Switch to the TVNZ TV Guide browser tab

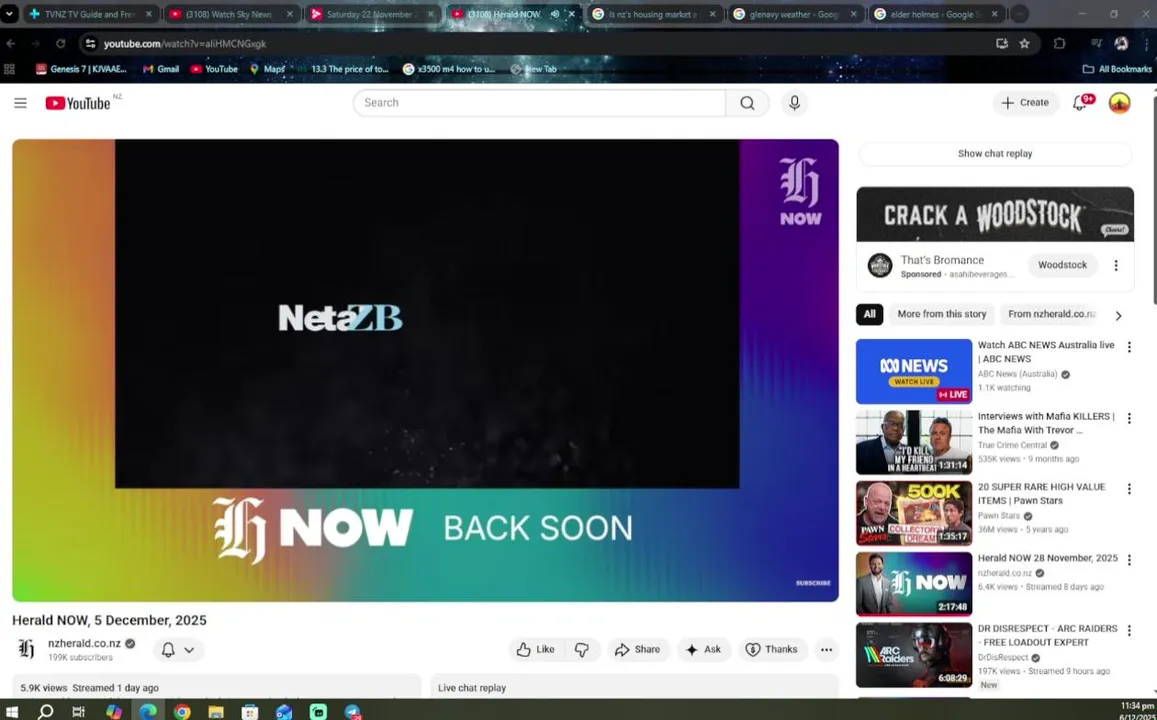pos(91,14)
